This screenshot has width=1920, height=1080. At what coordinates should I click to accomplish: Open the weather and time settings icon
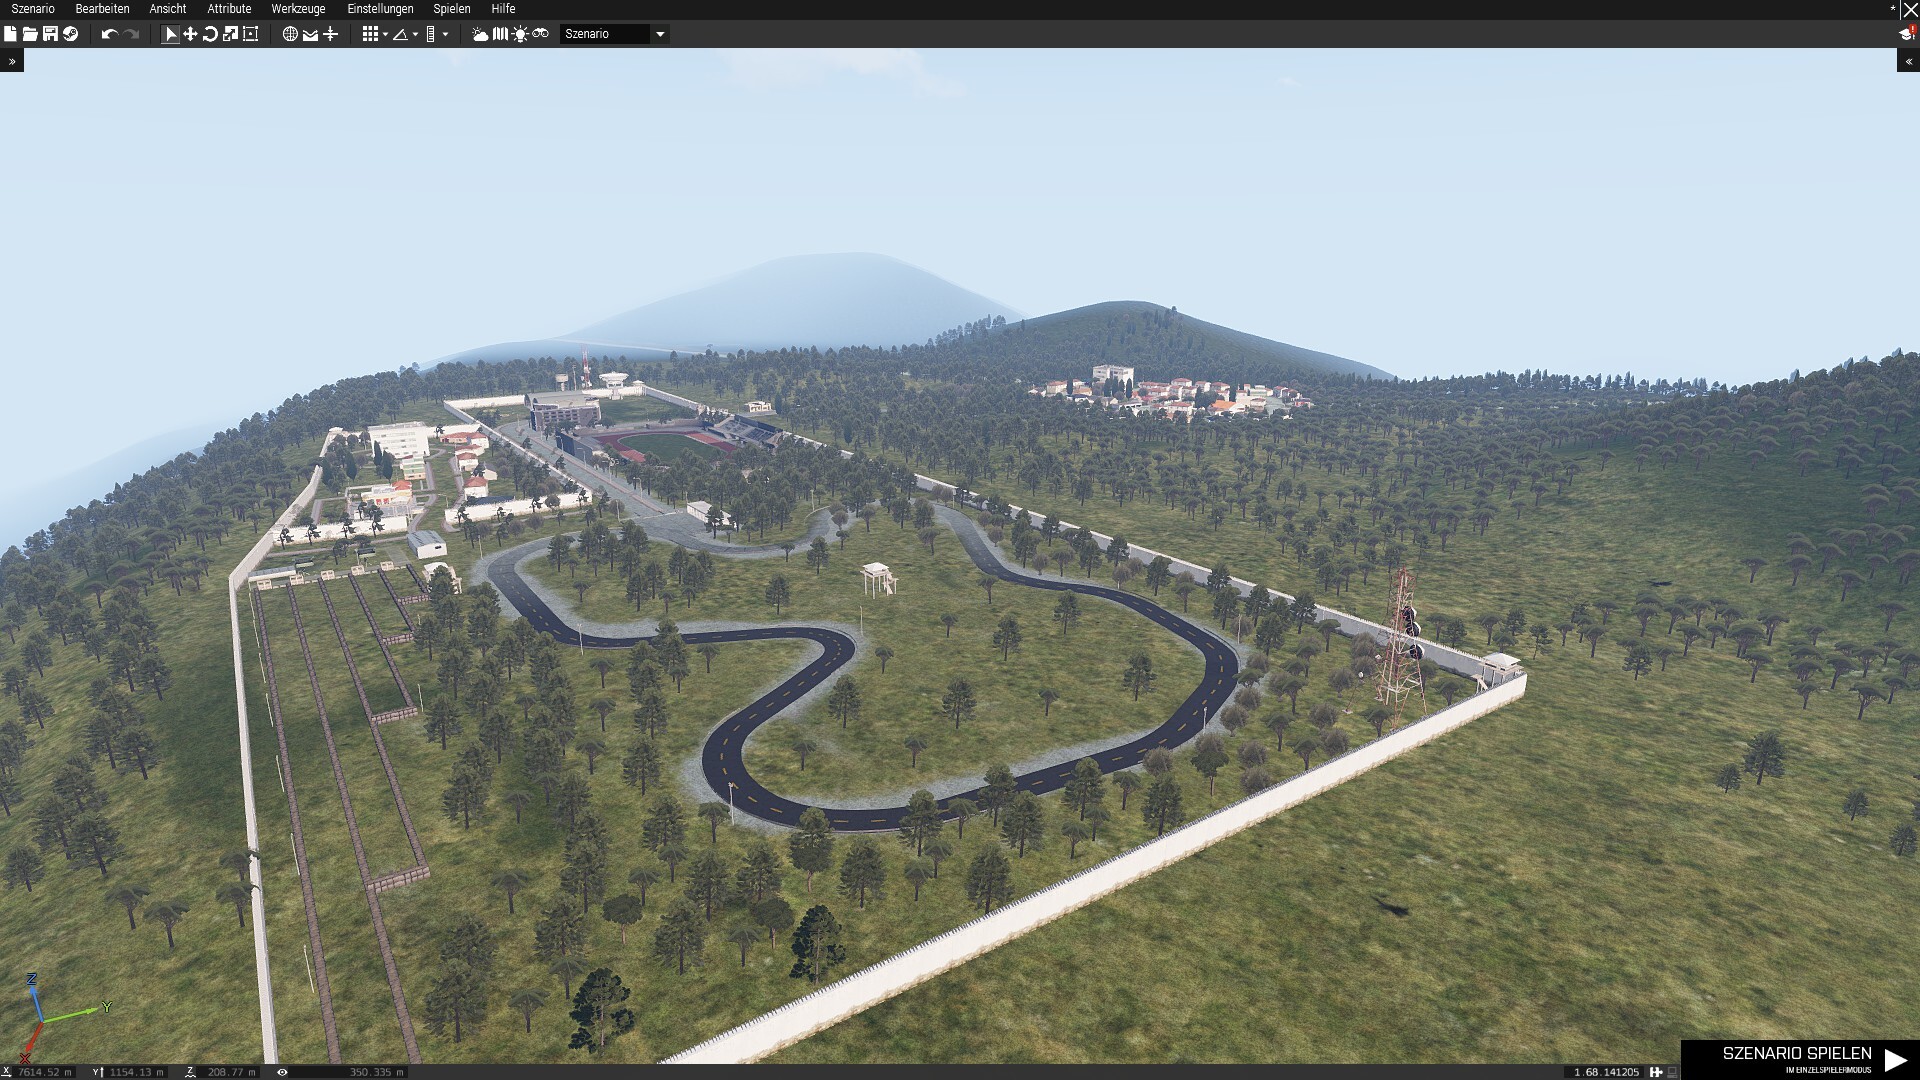click(x=480, y=34)
